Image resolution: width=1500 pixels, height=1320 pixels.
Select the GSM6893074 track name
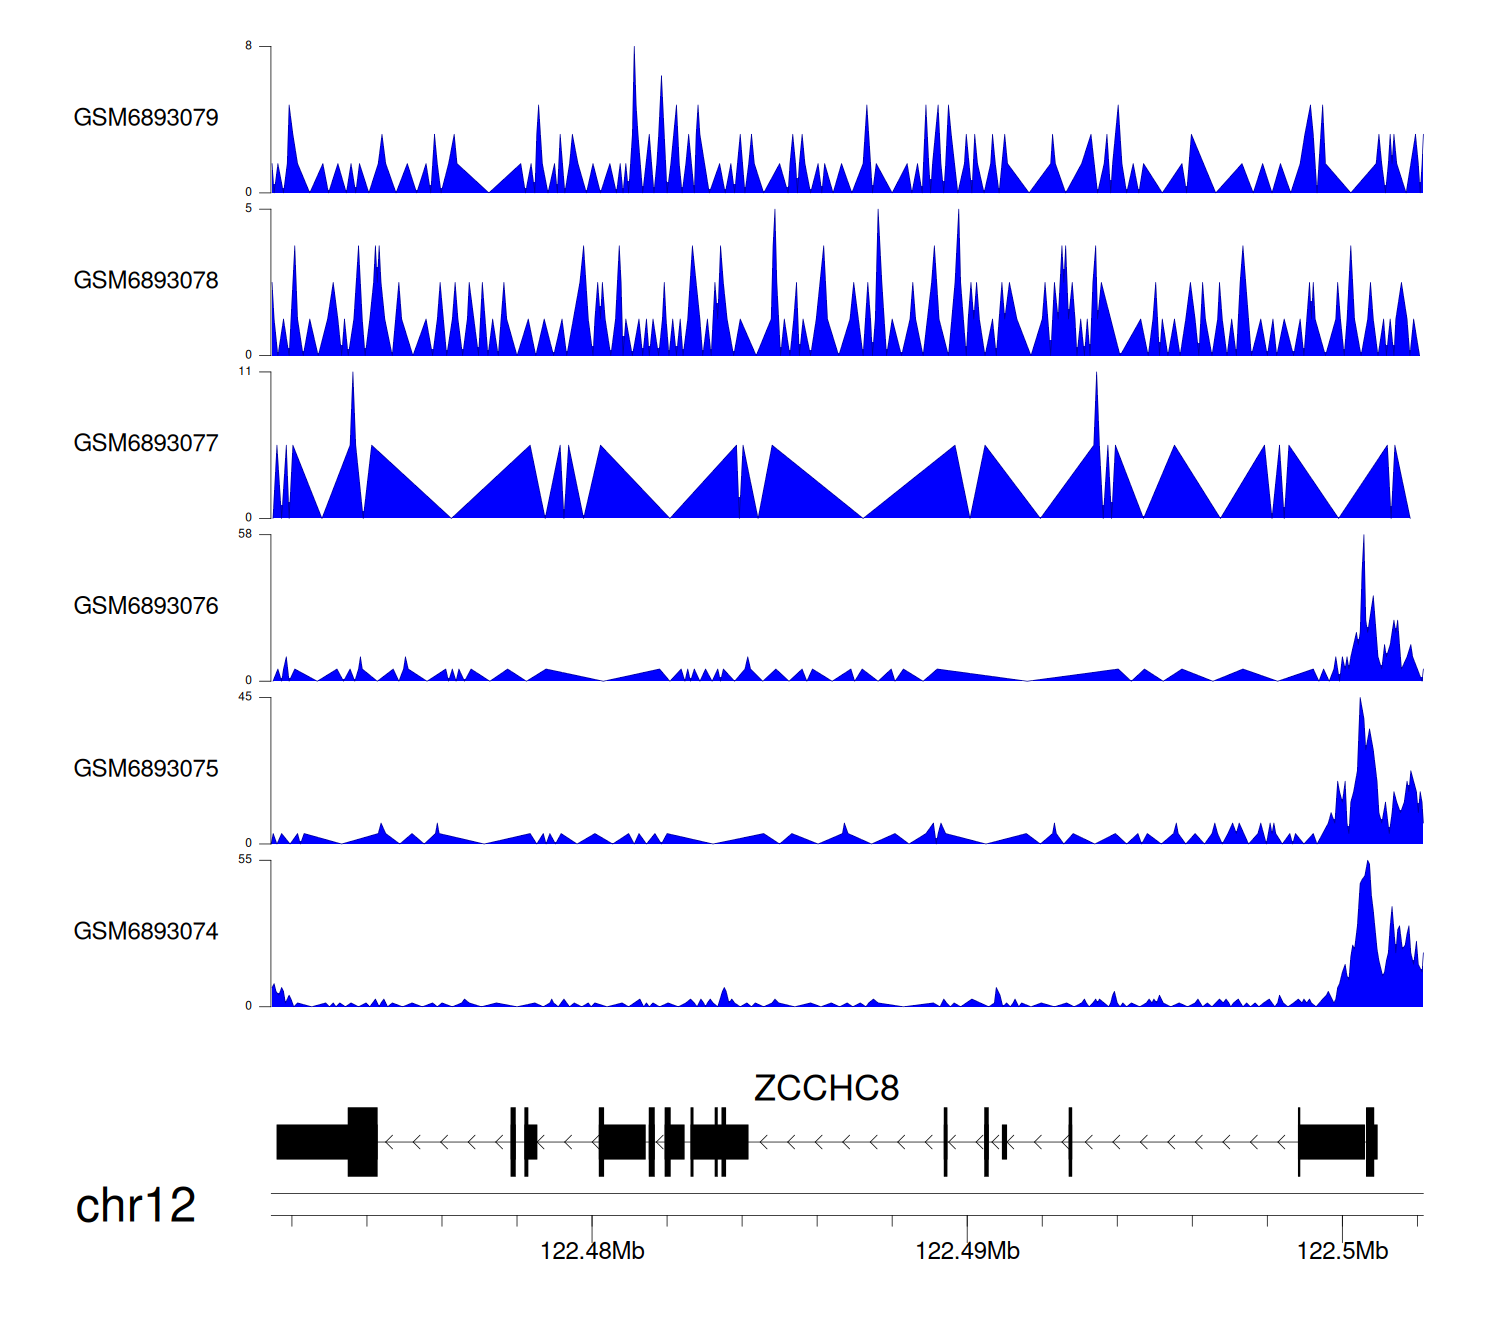coord(146,932)
